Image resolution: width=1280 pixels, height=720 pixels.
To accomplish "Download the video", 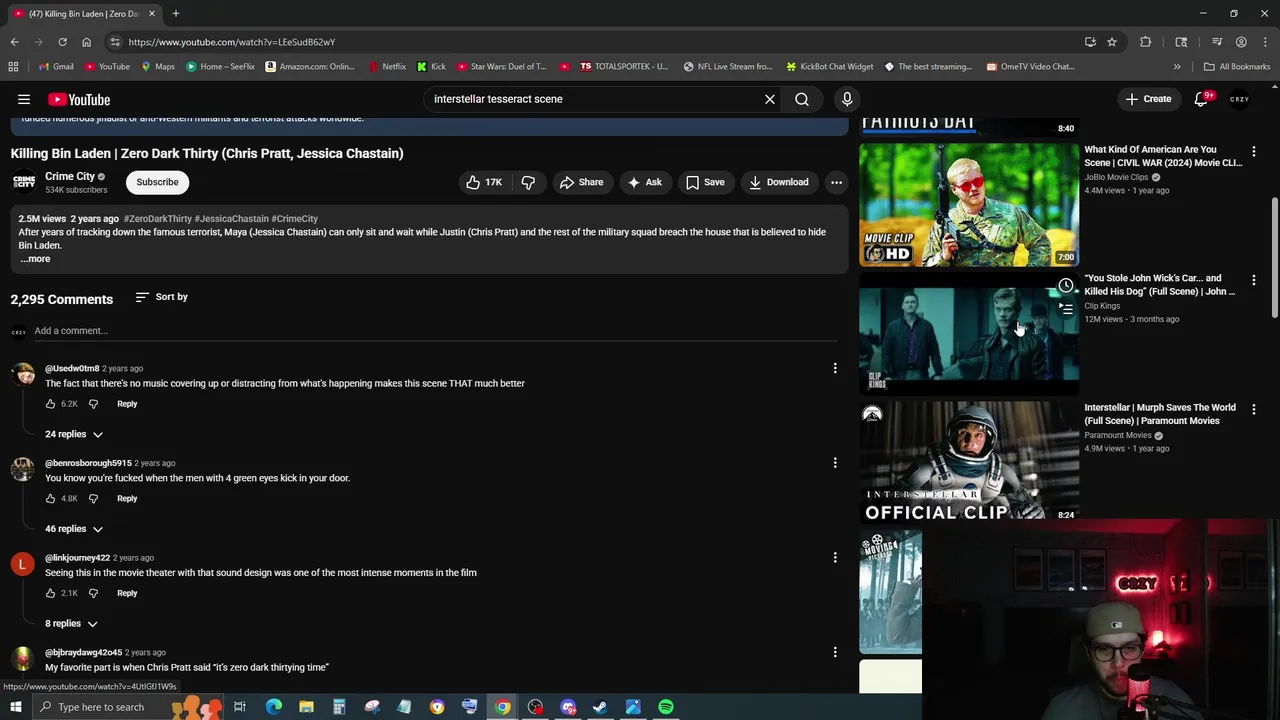I will point(779,182).
